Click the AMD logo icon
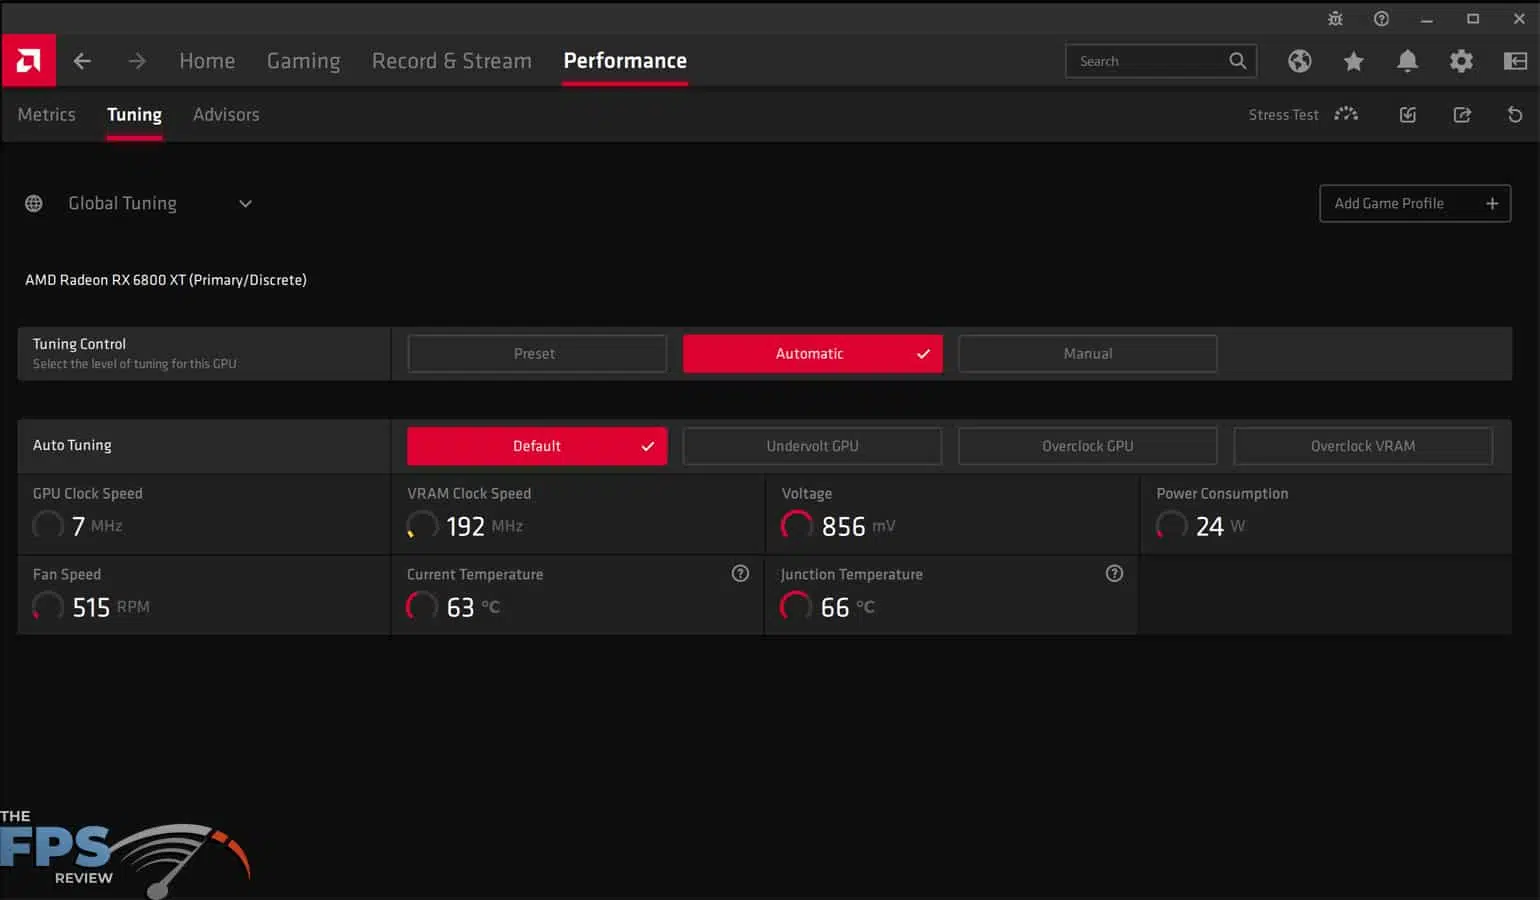Image resolution: width=1540 pixels, height=900 pixels. [28, 61]
